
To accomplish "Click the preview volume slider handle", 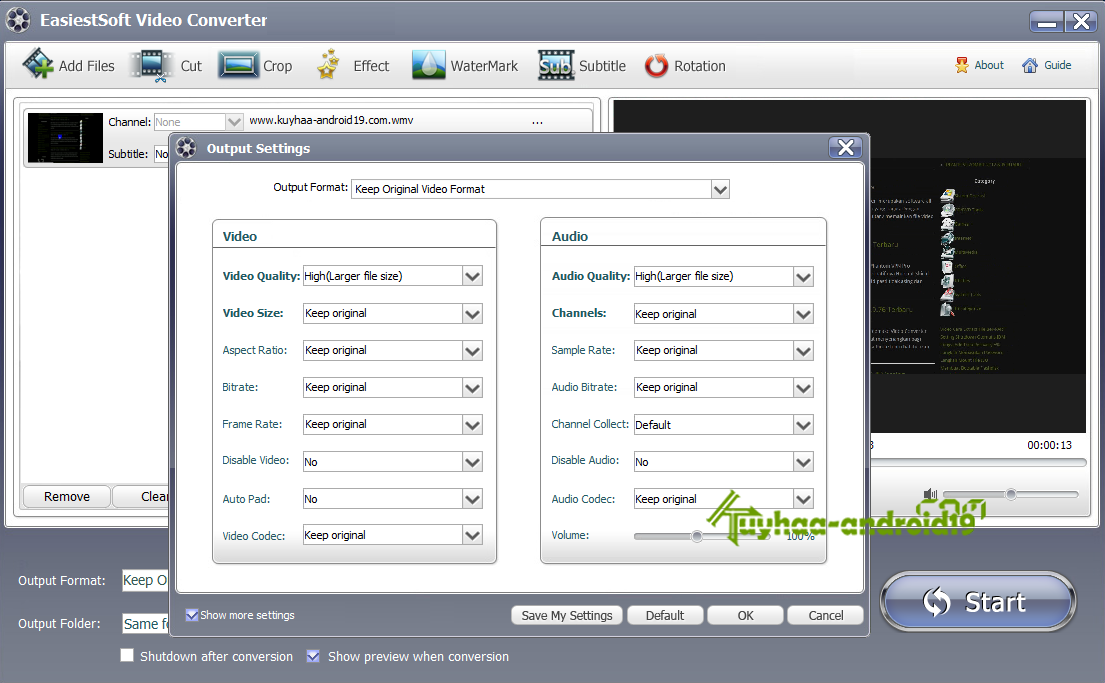I will point(1011,494).
